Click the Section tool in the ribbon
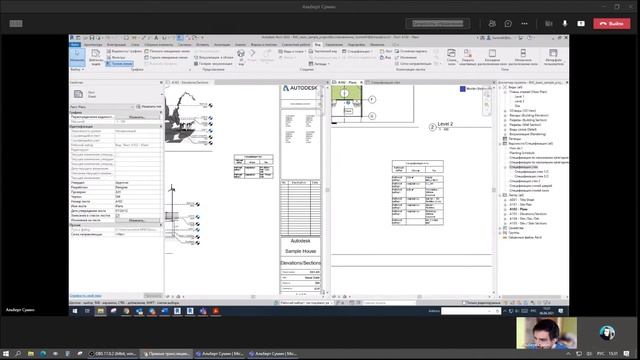The height and width of the screenshot is (360, 640). (x=253, y=56)
